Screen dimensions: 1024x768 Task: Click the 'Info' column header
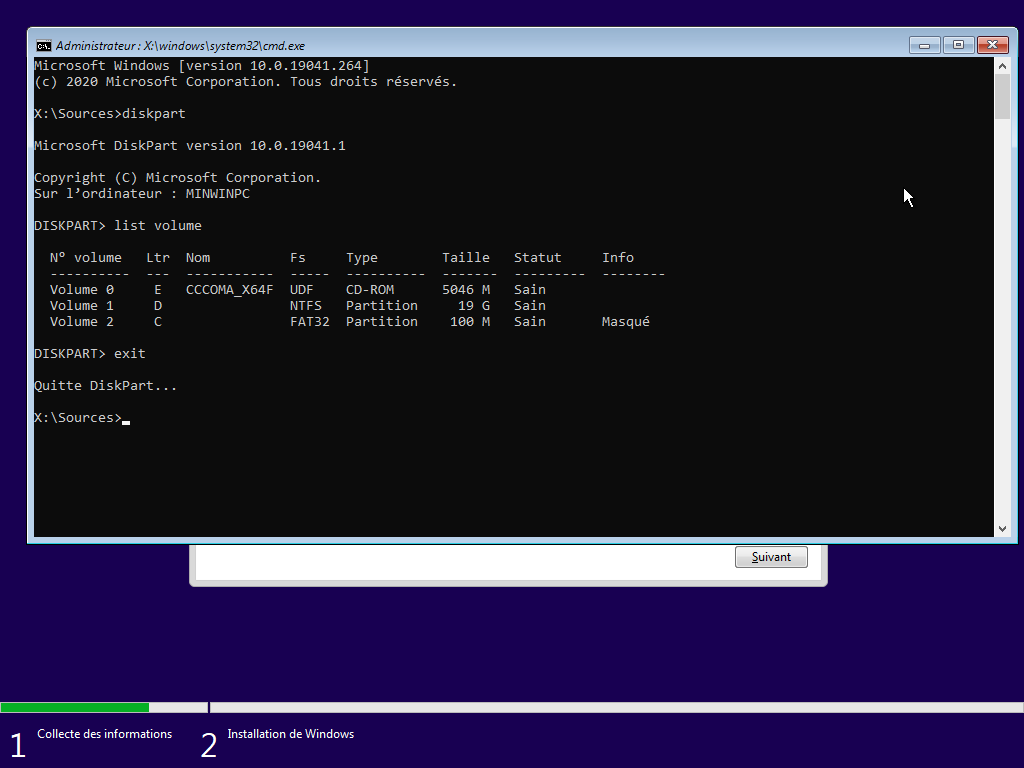(618, 257)
